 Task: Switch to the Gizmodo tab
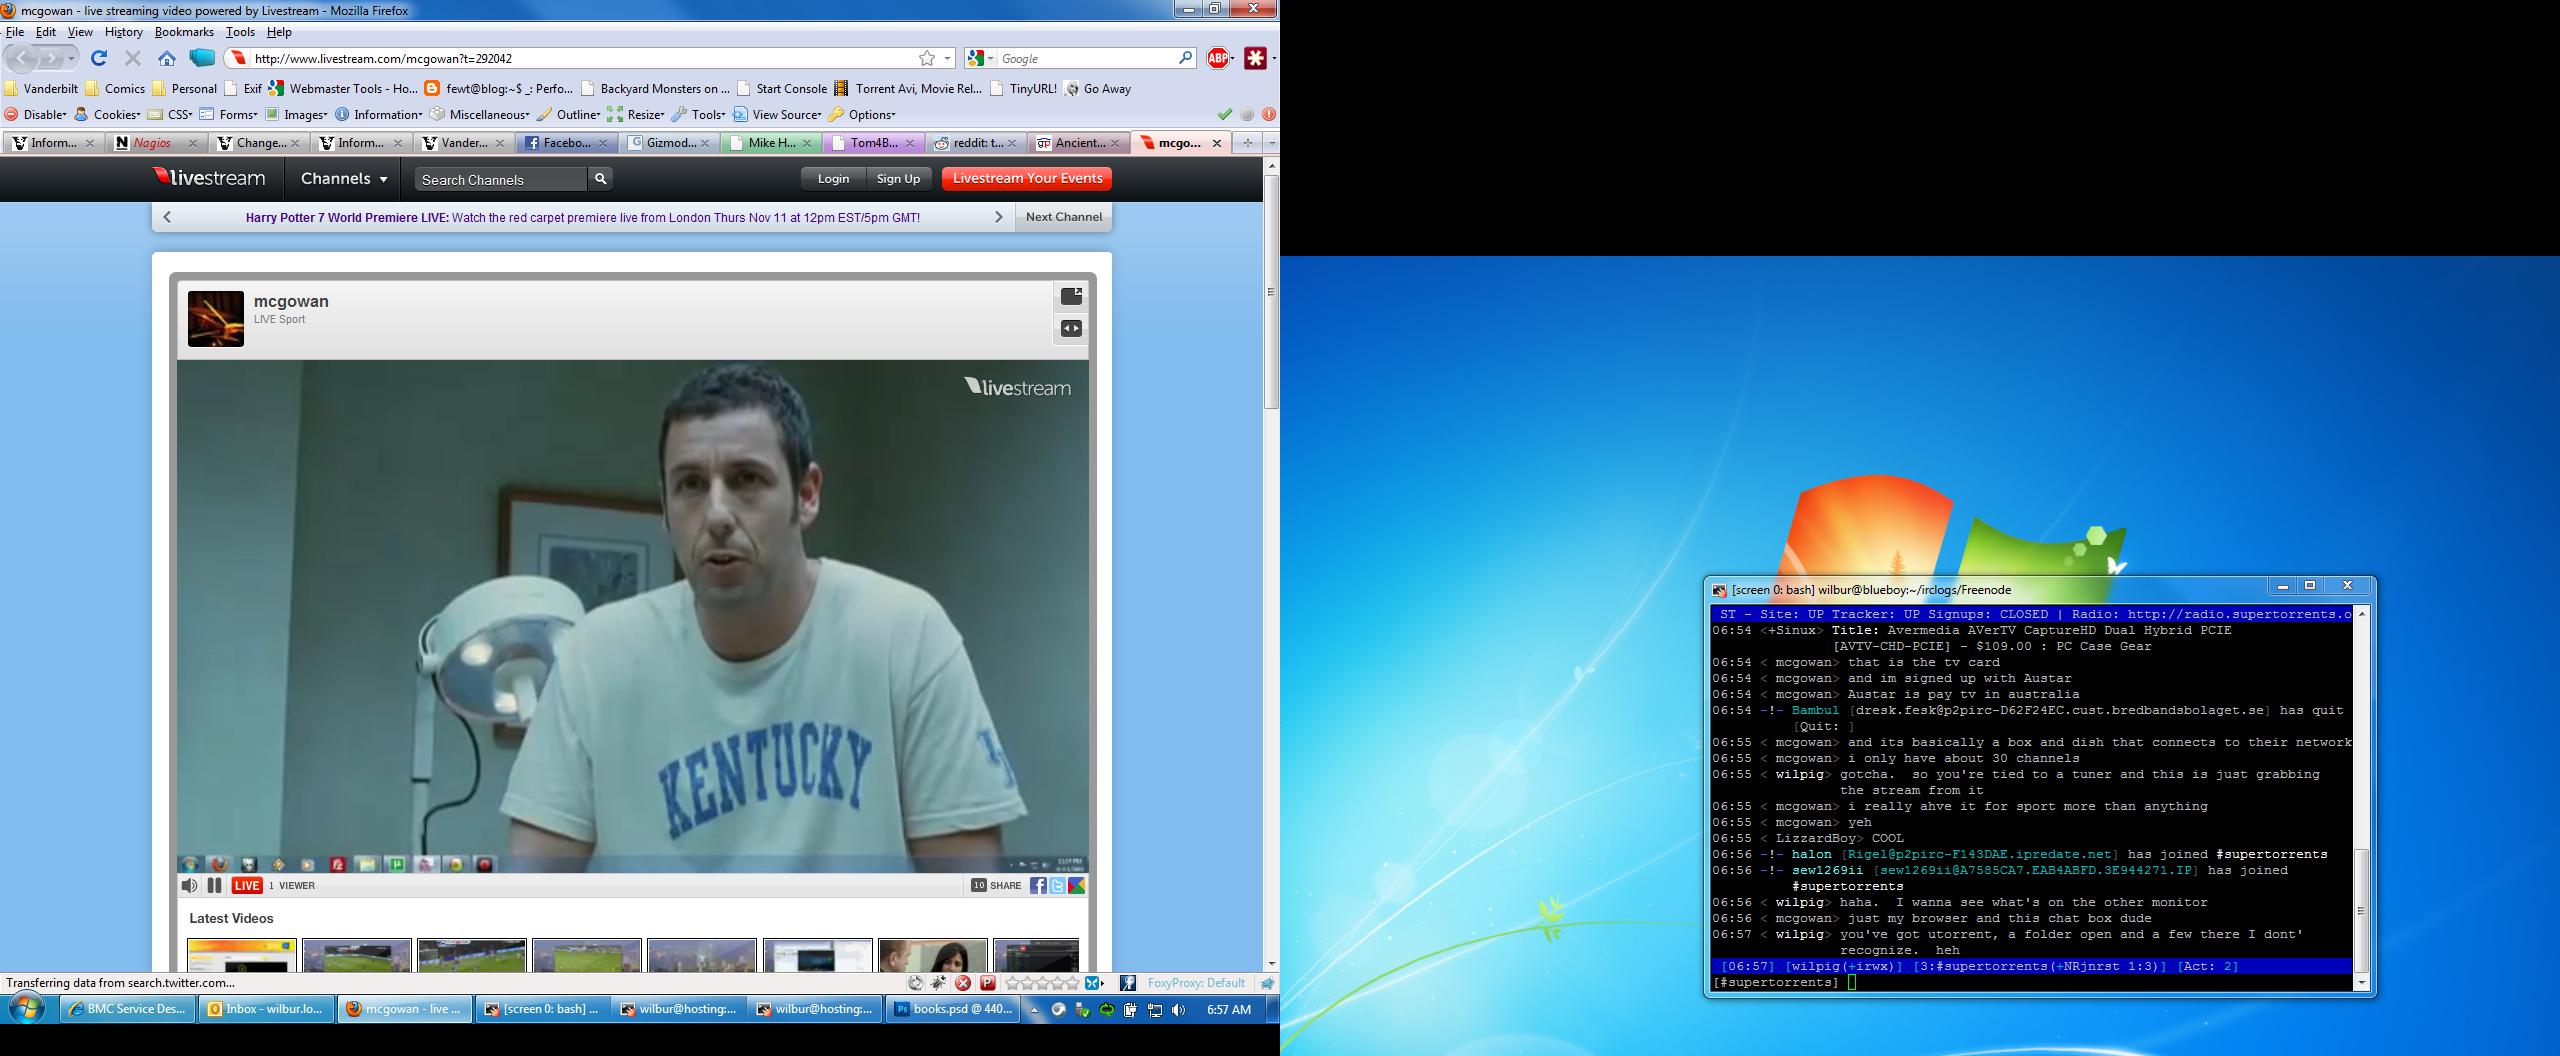pos(670,143)
